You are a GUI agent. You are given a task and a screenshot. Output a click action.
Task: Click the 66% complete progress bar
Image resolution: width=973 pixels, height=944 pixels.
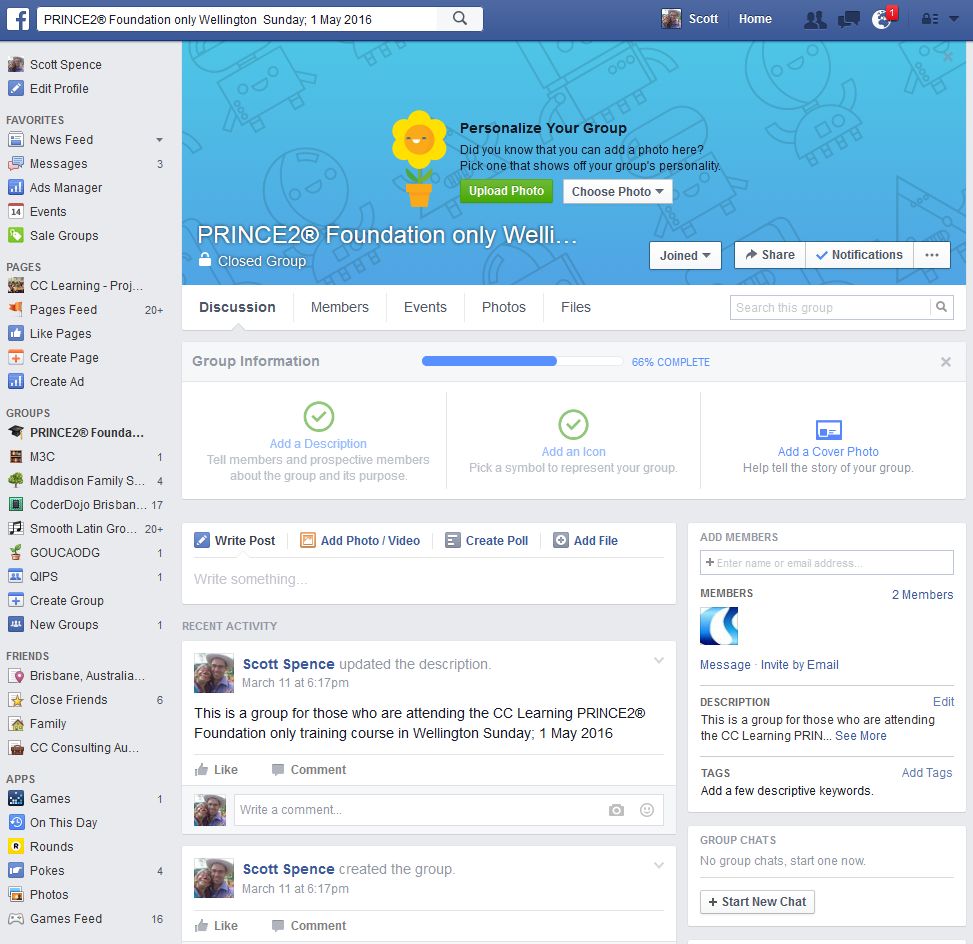pos(522,361)
